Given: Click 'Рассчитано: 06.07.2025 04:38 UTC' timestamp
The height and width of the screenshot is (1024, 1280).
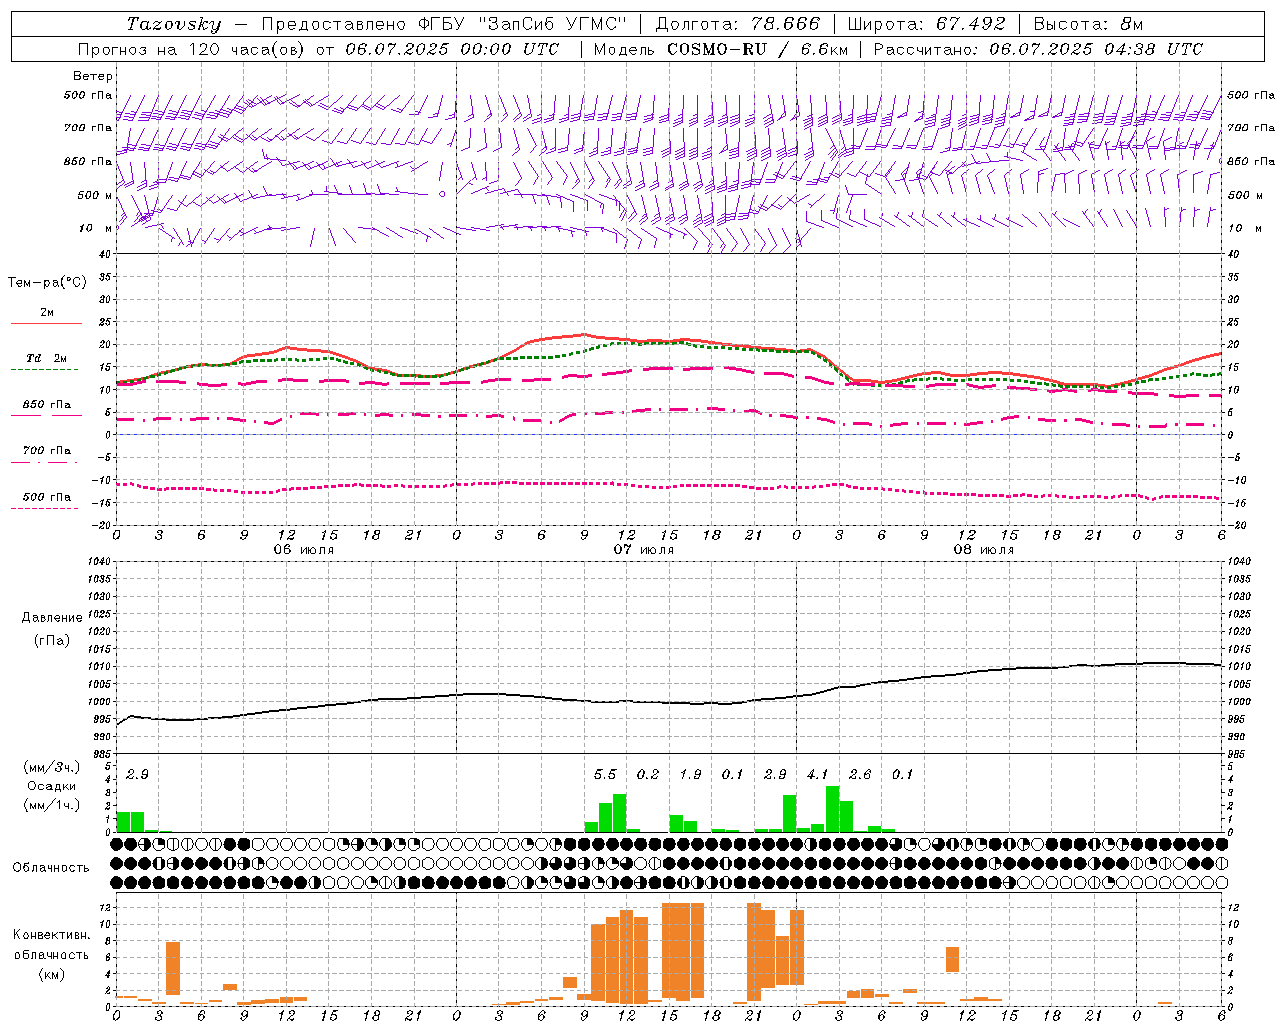Looking at the screenshot, I should click(x=1038, y=49).
